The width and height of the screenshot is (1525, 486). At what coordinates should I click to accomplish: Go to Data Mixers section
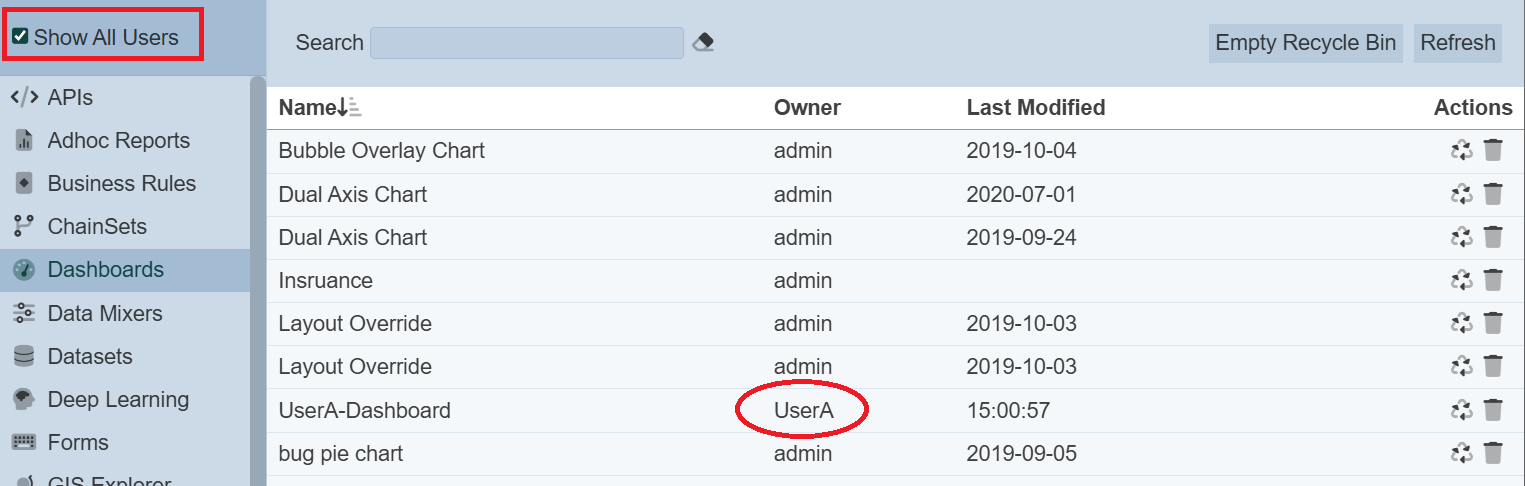[104, 314]
